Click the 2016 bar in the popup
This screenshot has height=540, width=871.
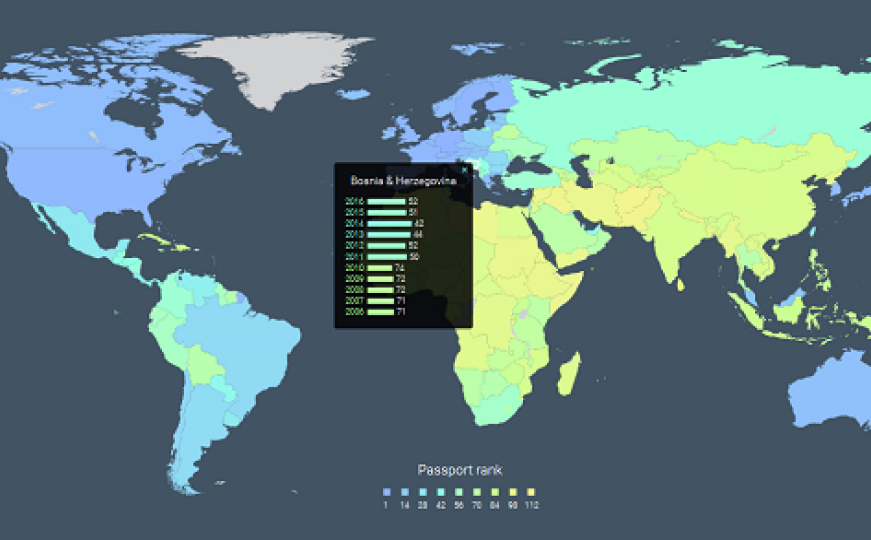386,201
